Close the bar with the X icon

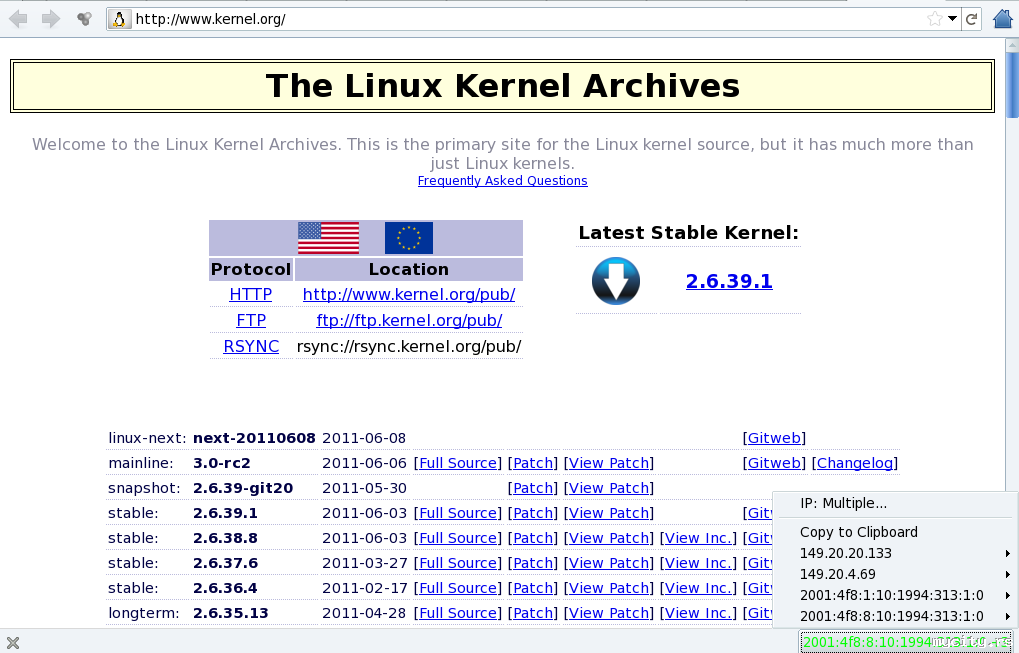click(x=13, y=643)
